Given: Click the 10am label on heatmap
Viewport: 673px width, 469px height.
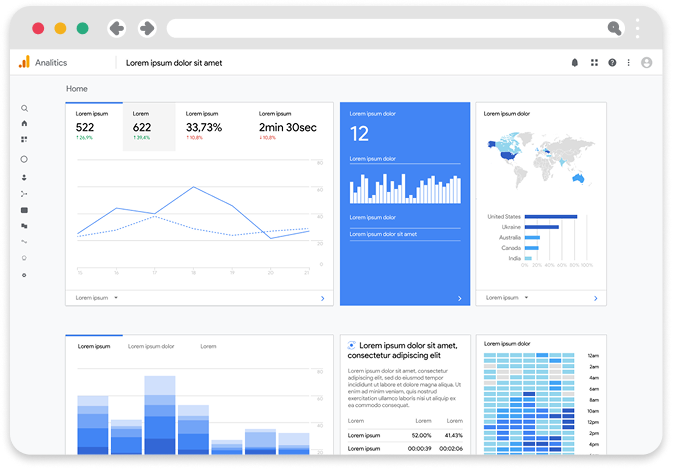Looking at the screenshot, I should tap(593, 411).
